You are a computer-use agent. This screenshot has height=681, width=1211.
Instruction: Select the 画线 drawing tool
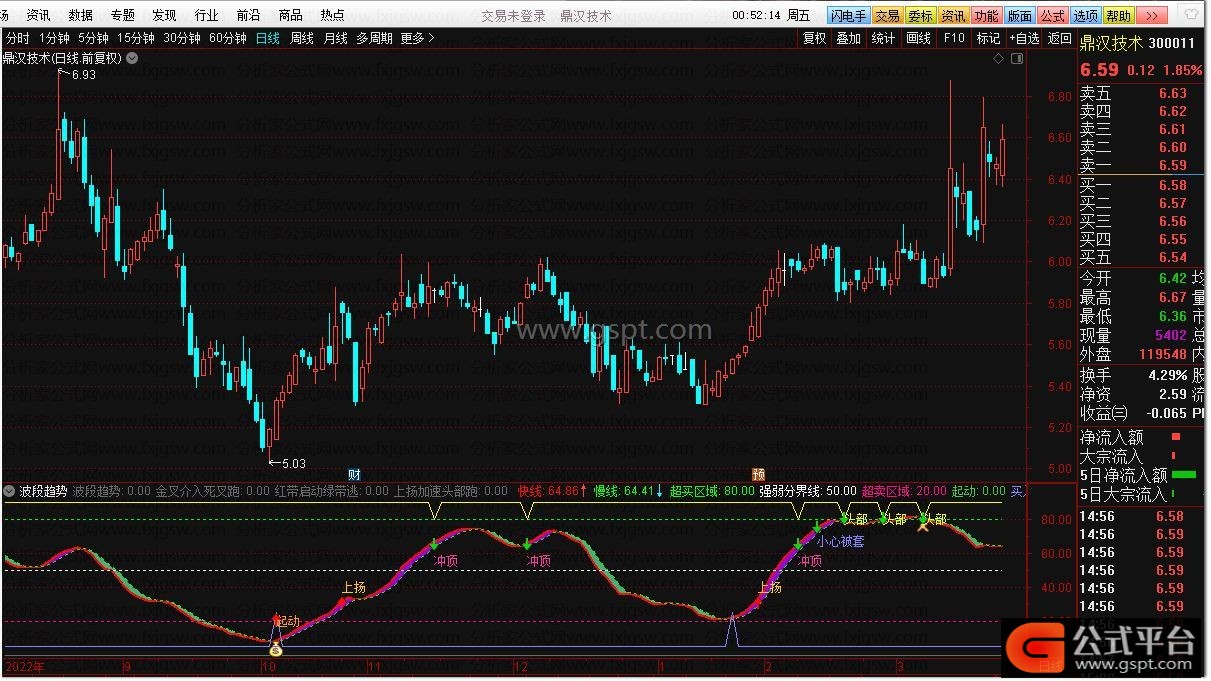(918, 38)
